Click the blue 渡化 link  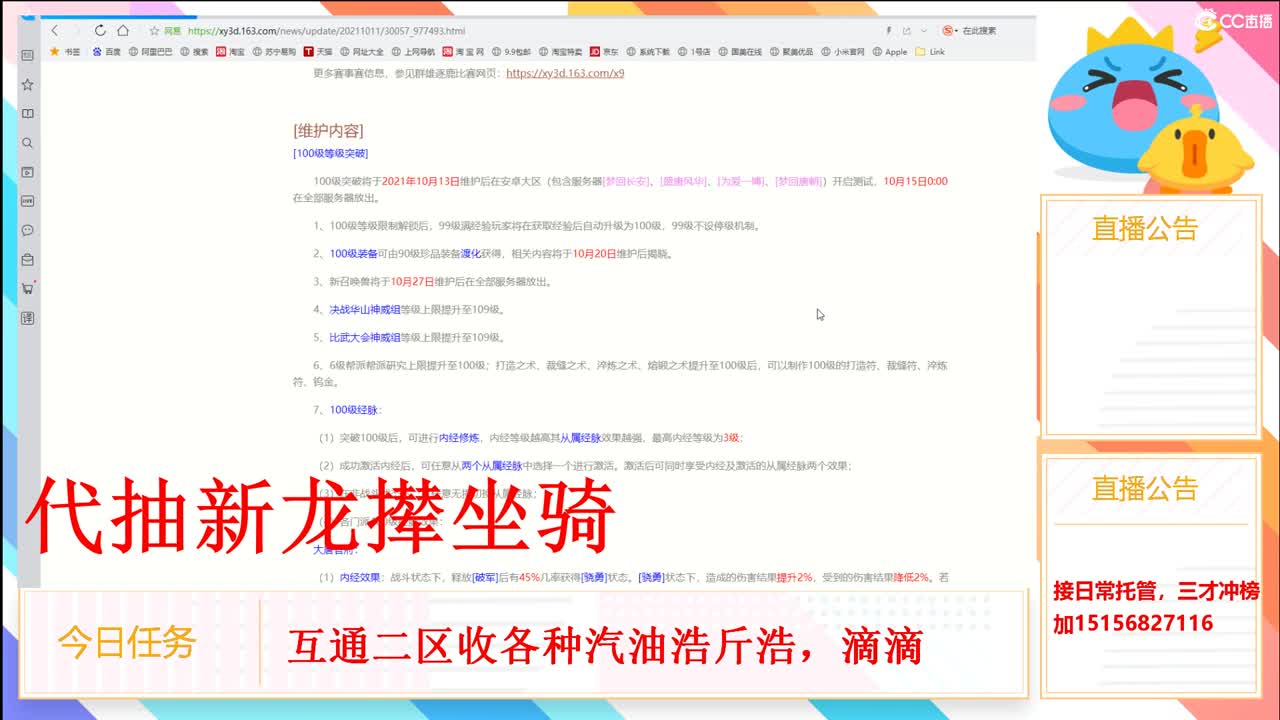pyautogui.click(x=471, y=253)
